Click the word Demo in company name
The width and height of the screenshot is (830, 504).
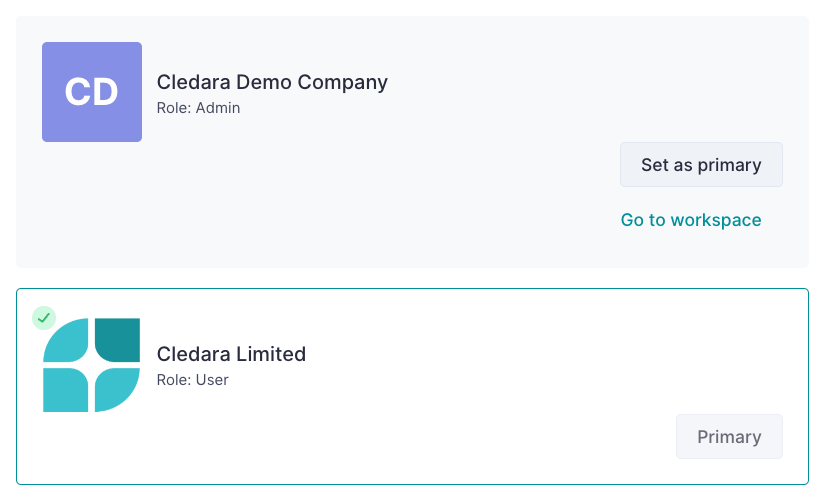point(264,82)
